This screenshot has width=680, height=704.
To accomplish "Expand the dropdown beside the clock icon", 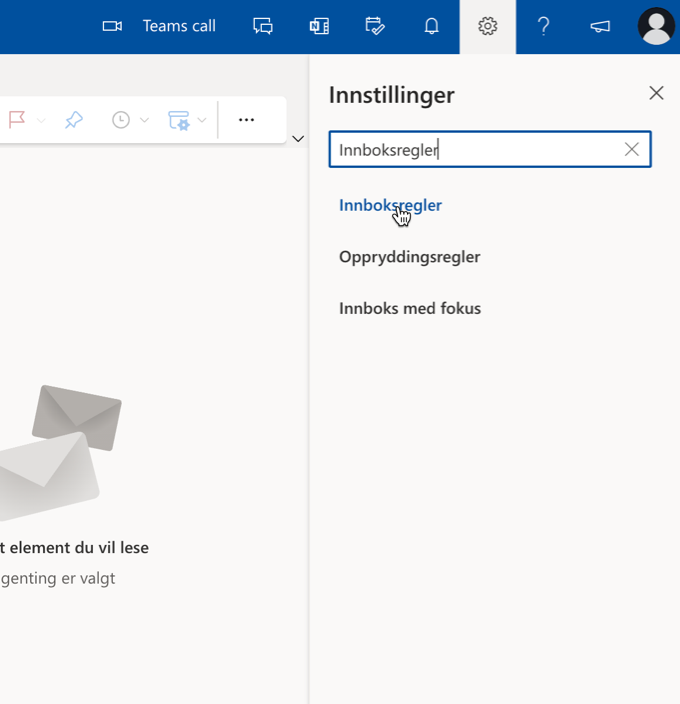I will 145,121.
